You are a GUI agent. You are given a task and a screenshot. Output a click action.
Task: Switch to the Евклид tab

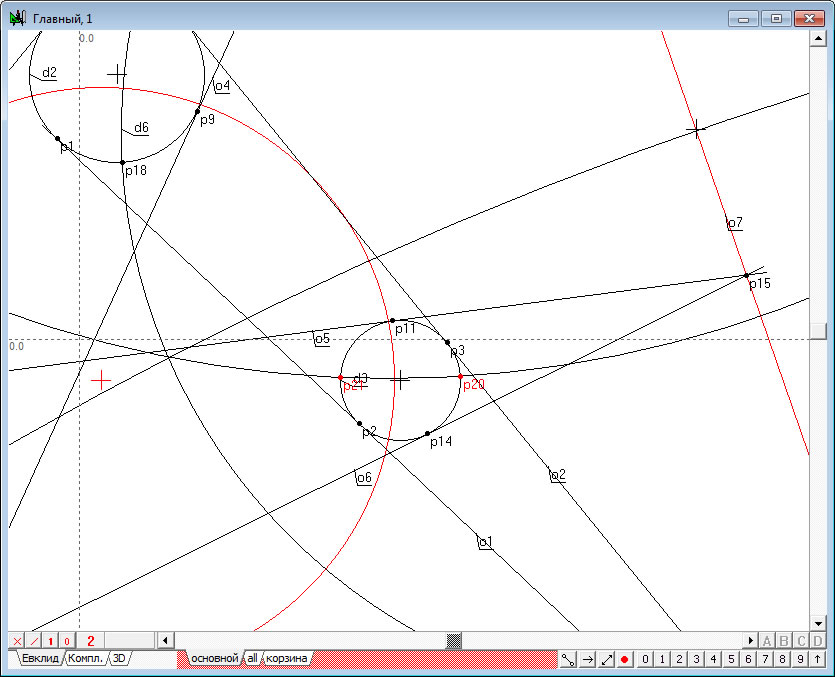(x=40, y=658)
